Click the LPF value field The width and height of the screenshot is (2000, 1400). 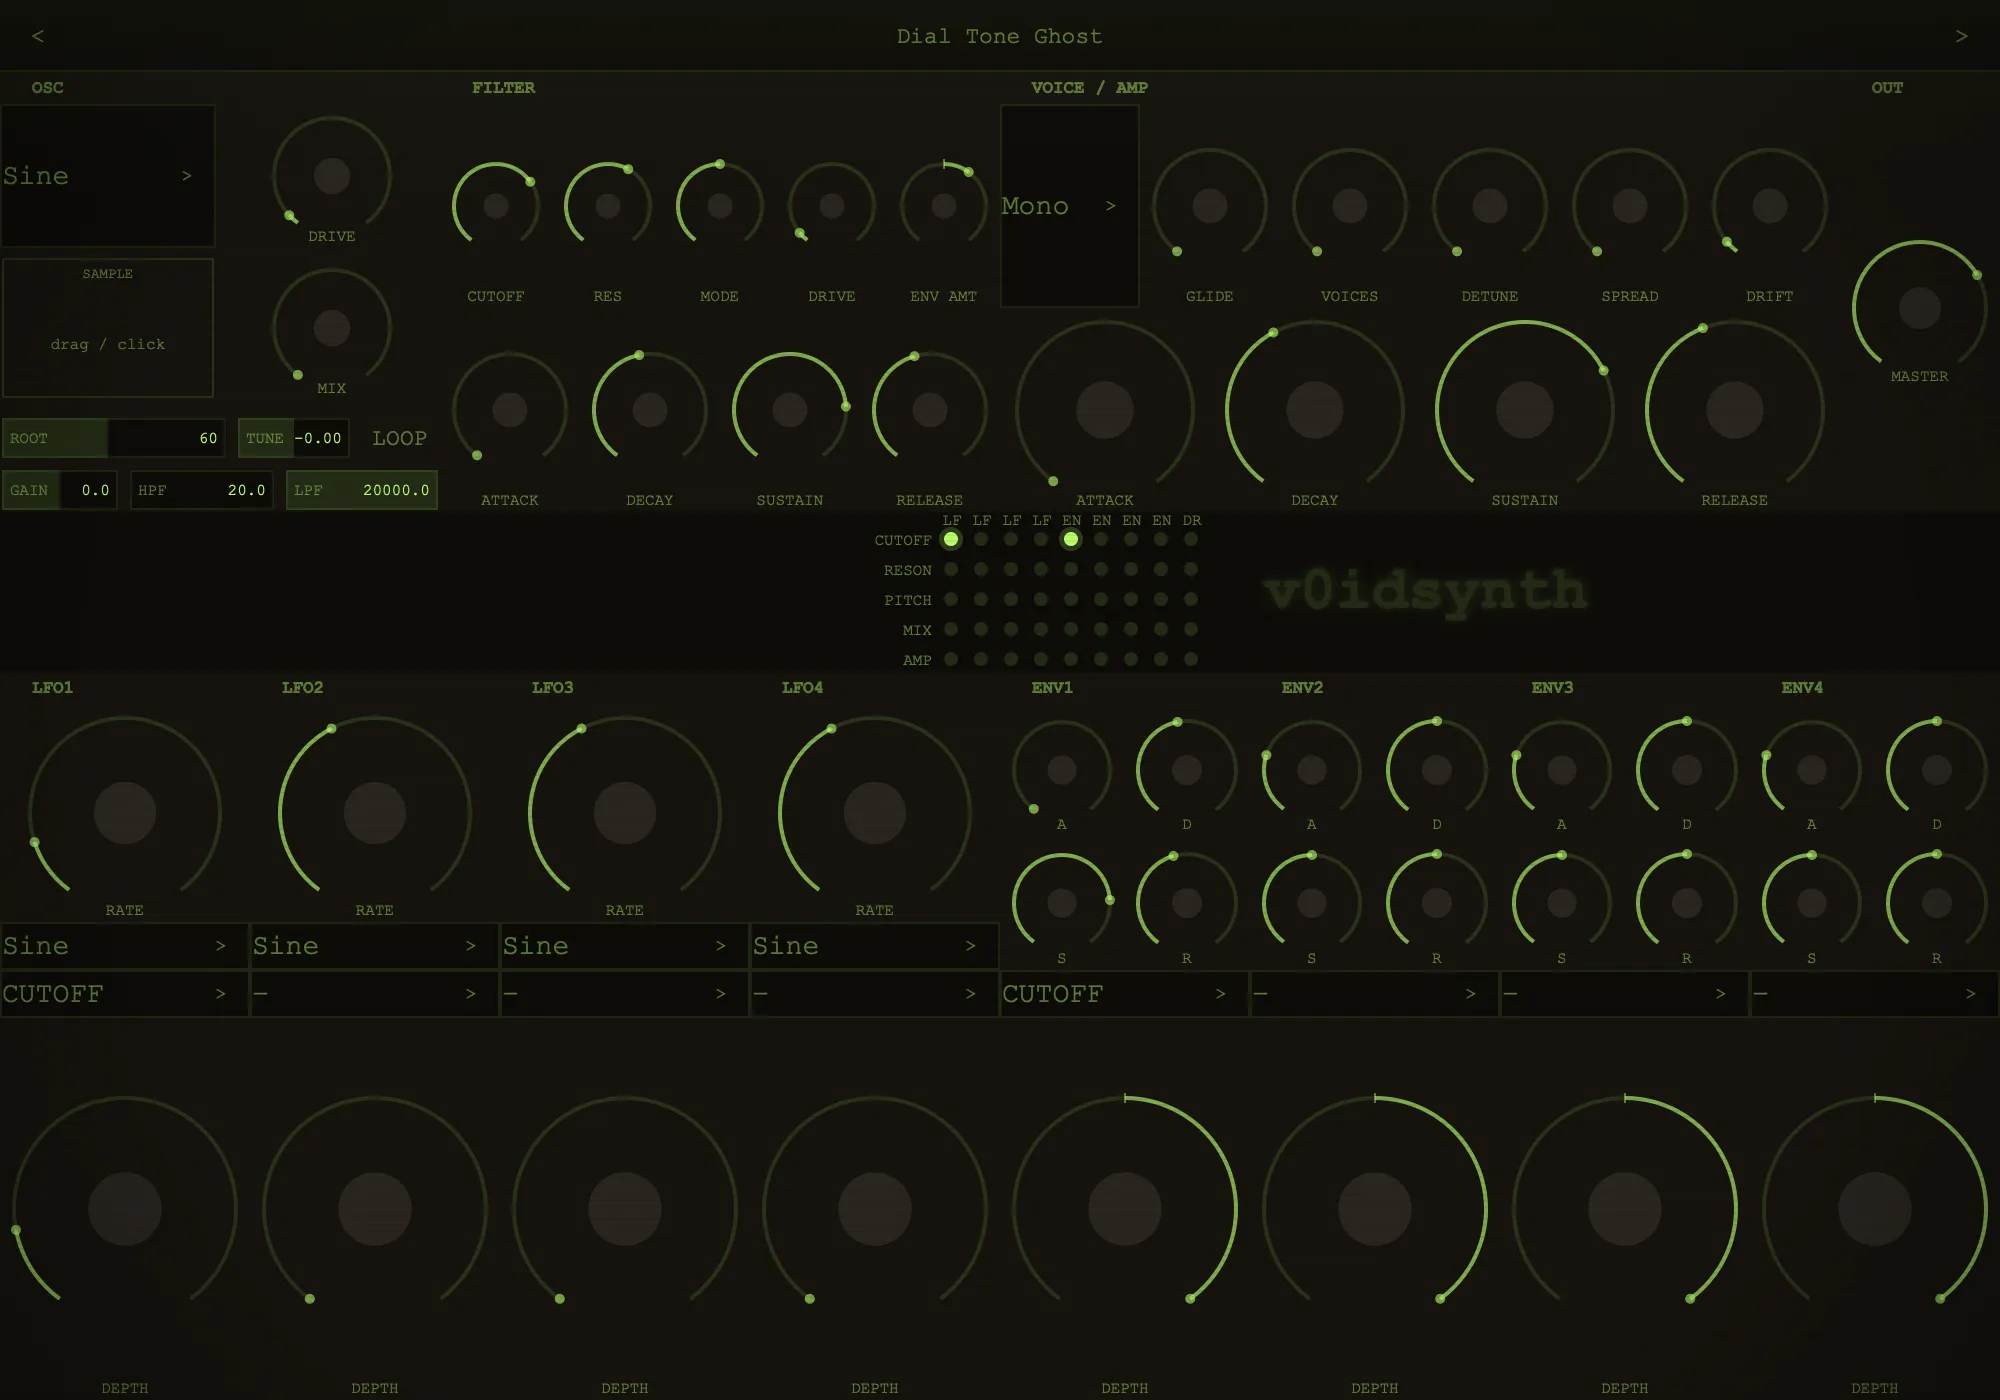pos(362,490)
